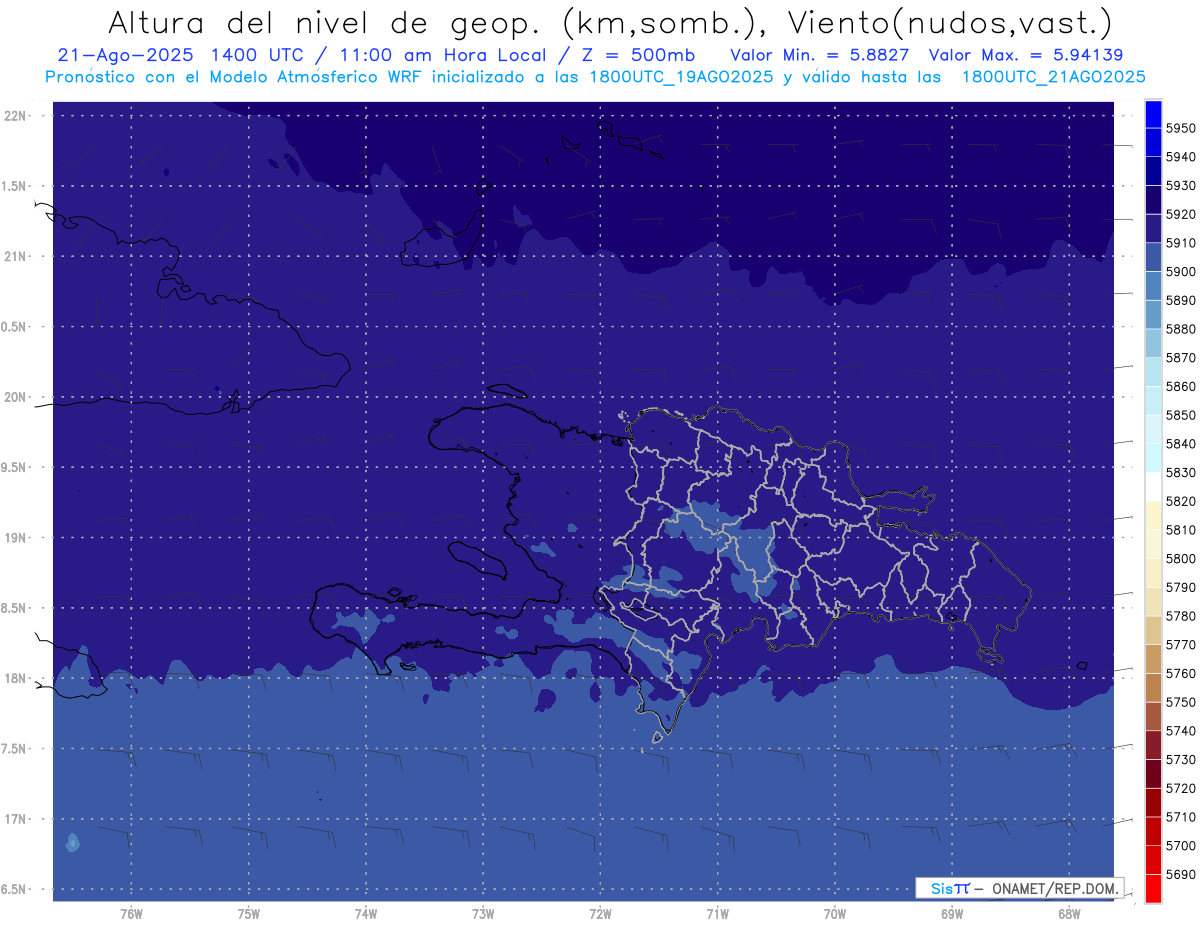Click the '5770' colorbar label
Screen dimensions: 1200x927
[x=1180, y=645]
